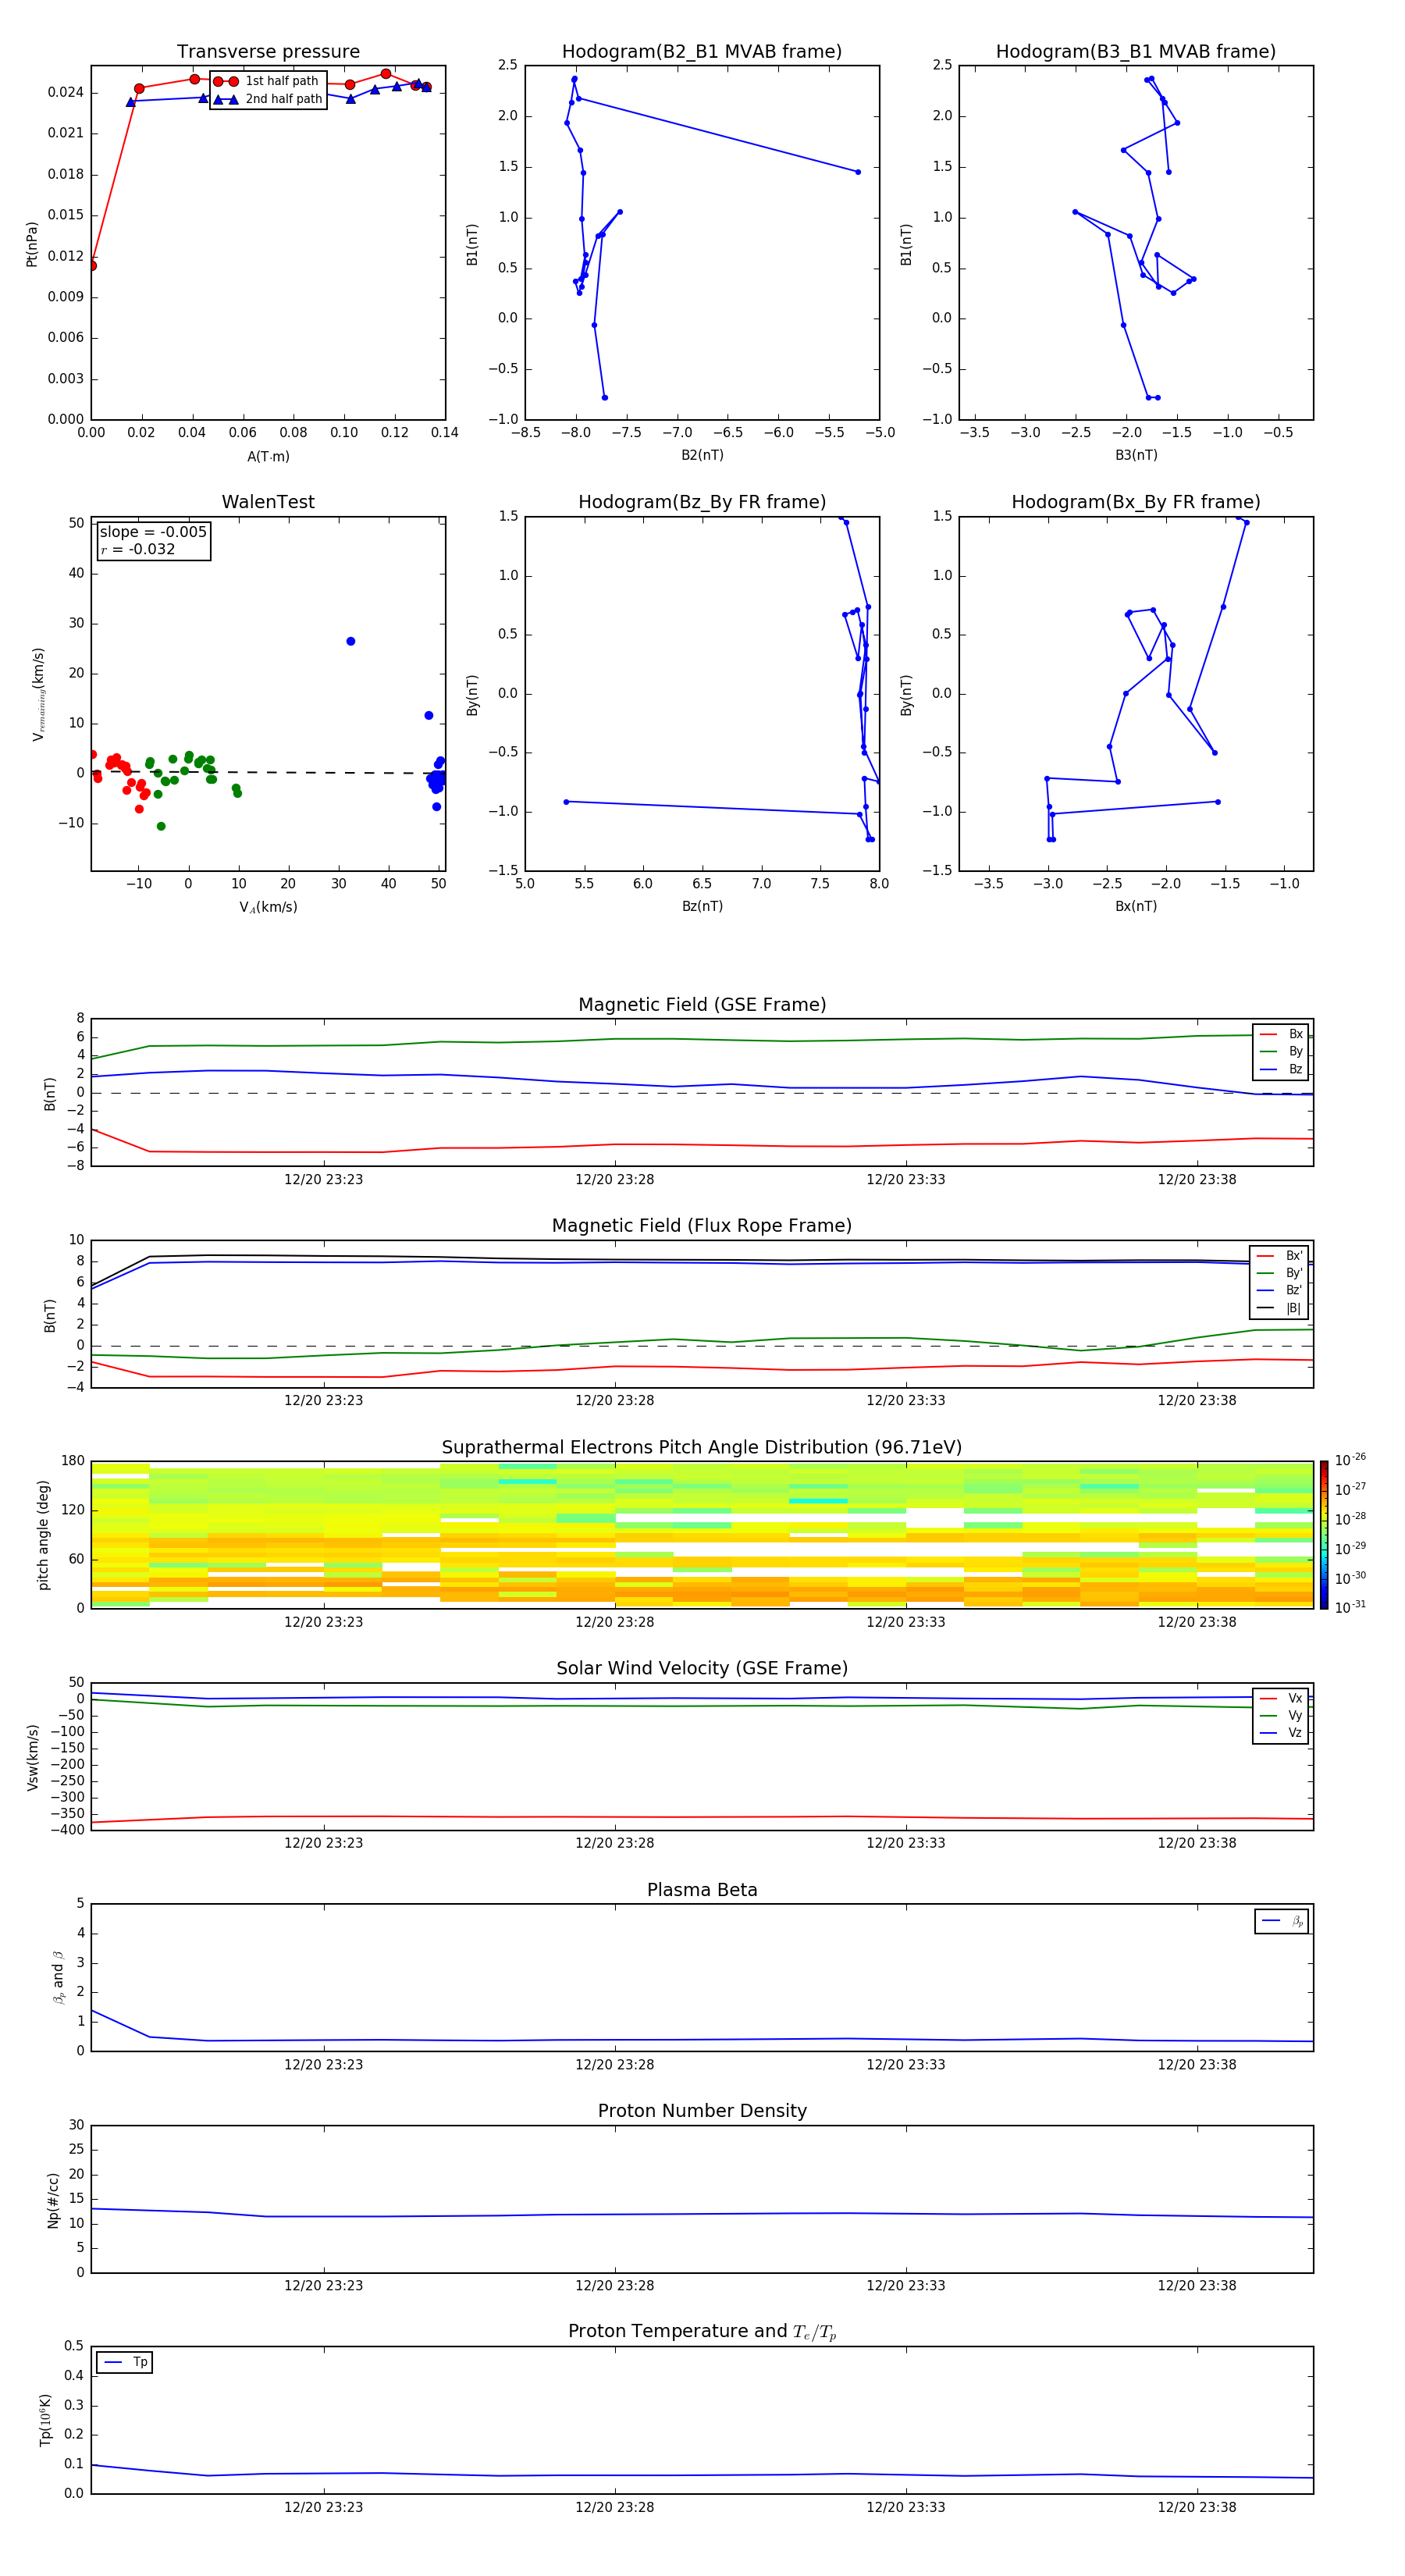Click the far-left point in the Bz_By hodogram
Viewport: 1405px width, 2576px height.
[x=566, y=802]
